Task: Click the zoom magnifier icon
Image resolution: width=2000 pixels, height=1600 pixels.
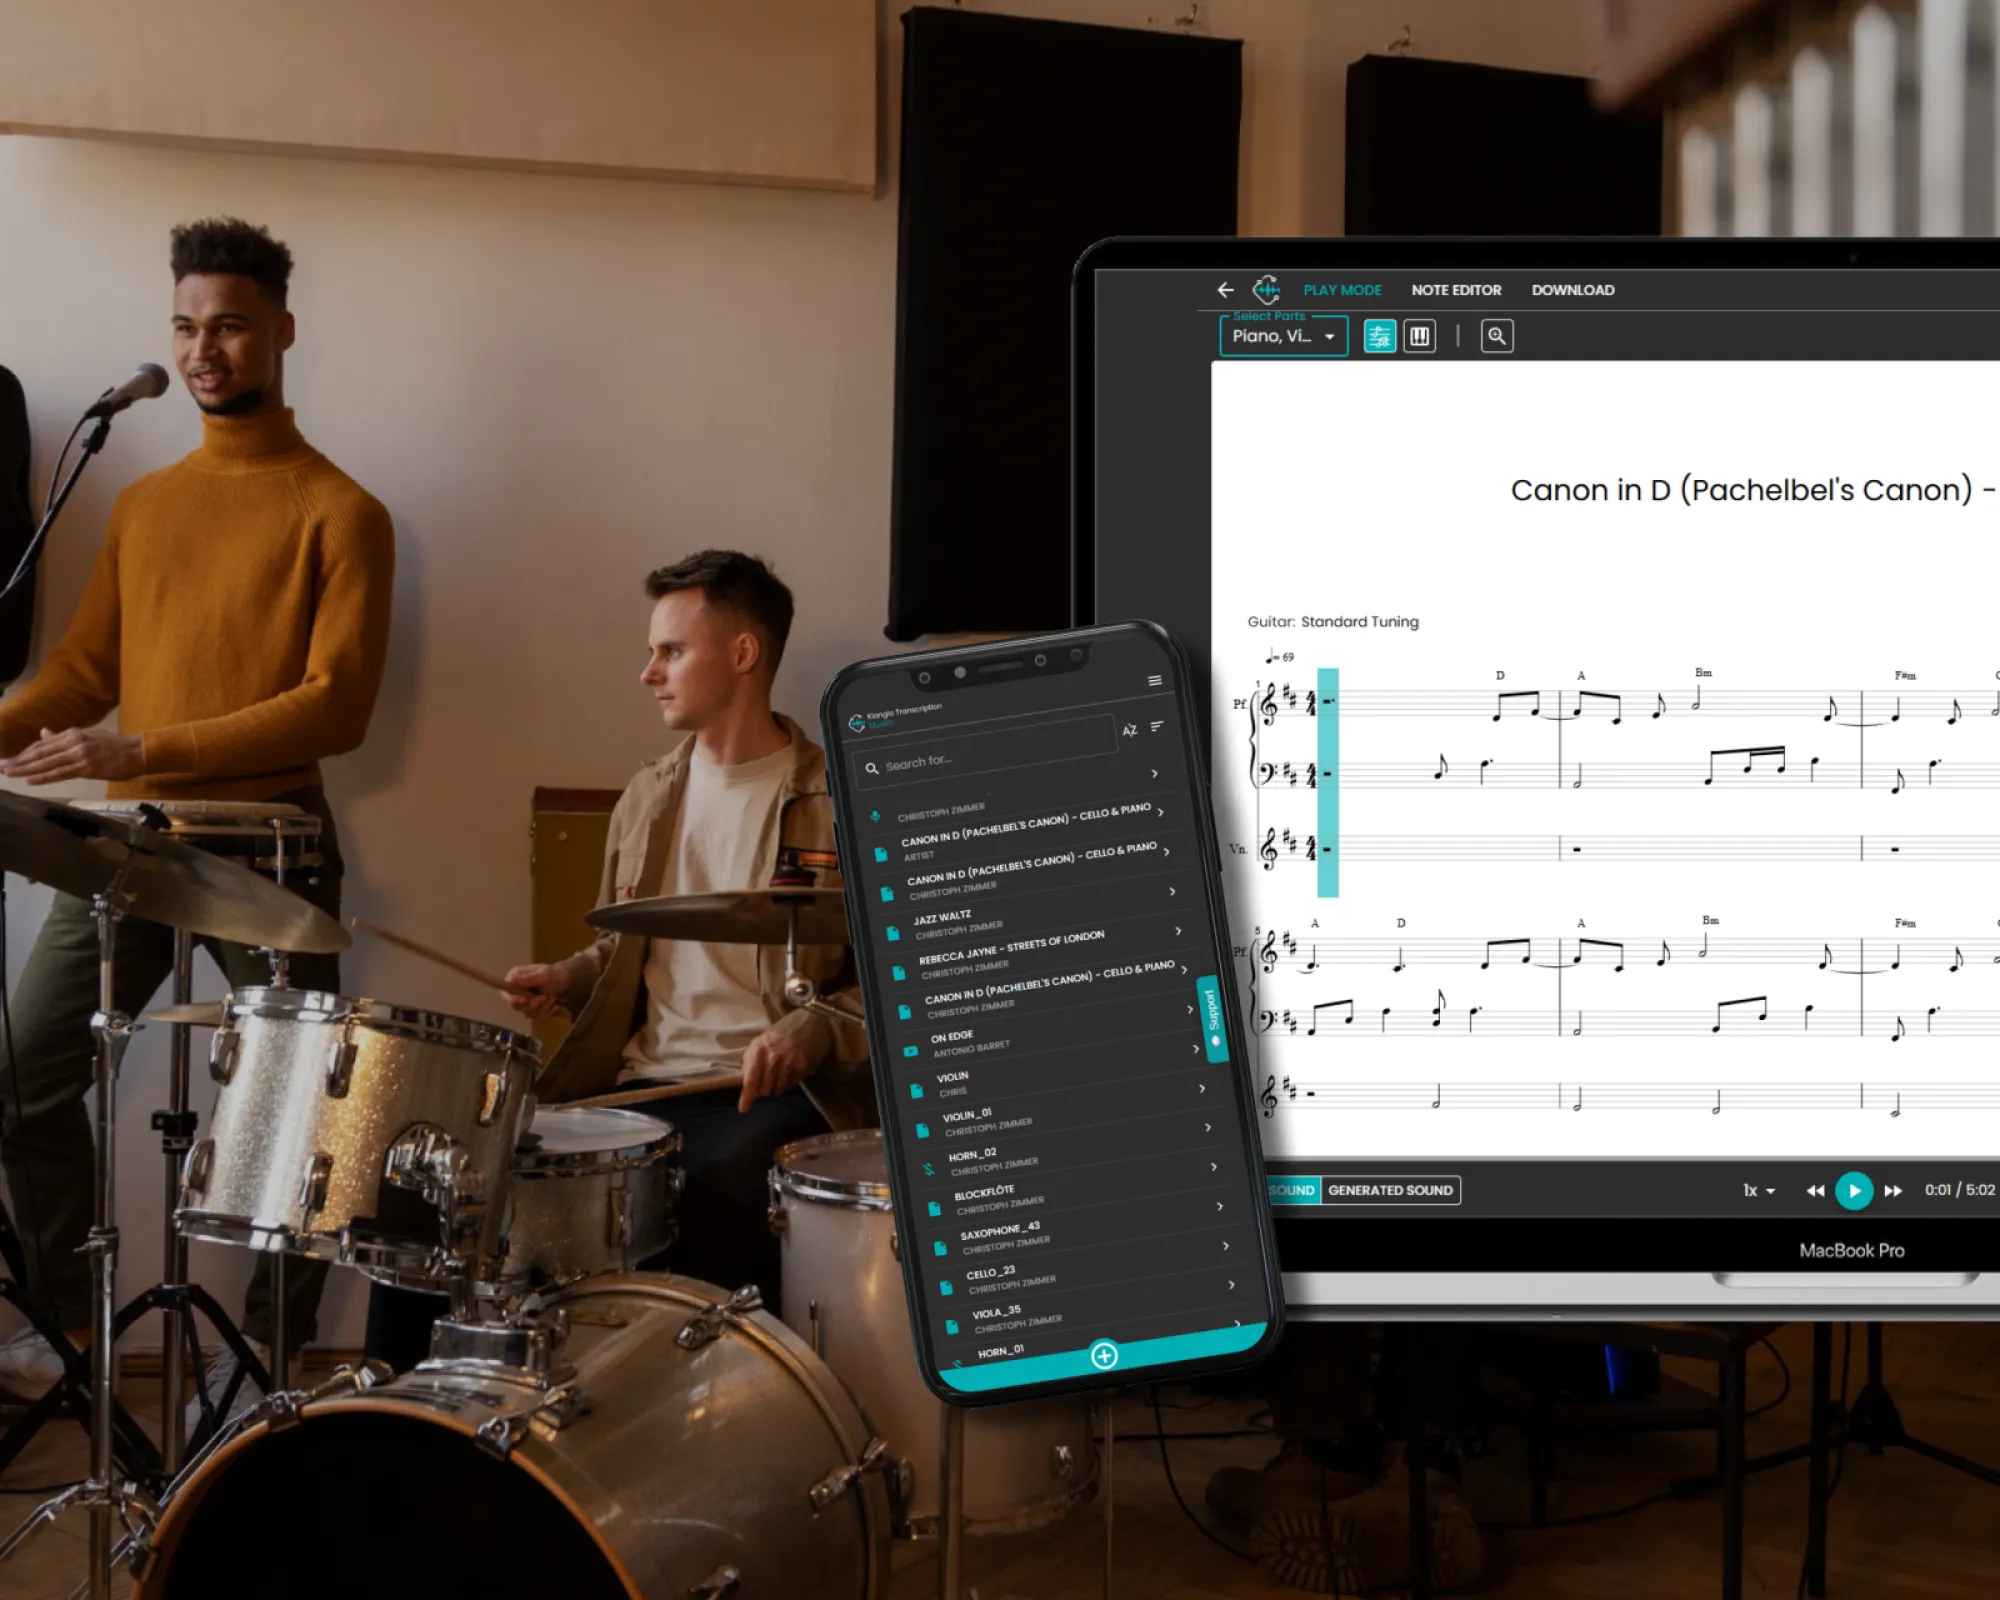Action: coord(1496,336)
